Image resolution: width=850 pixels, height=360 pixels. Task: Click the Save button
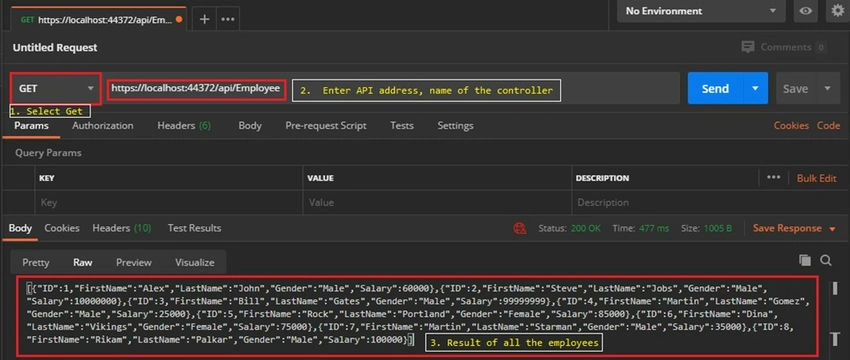click(796, 88)
